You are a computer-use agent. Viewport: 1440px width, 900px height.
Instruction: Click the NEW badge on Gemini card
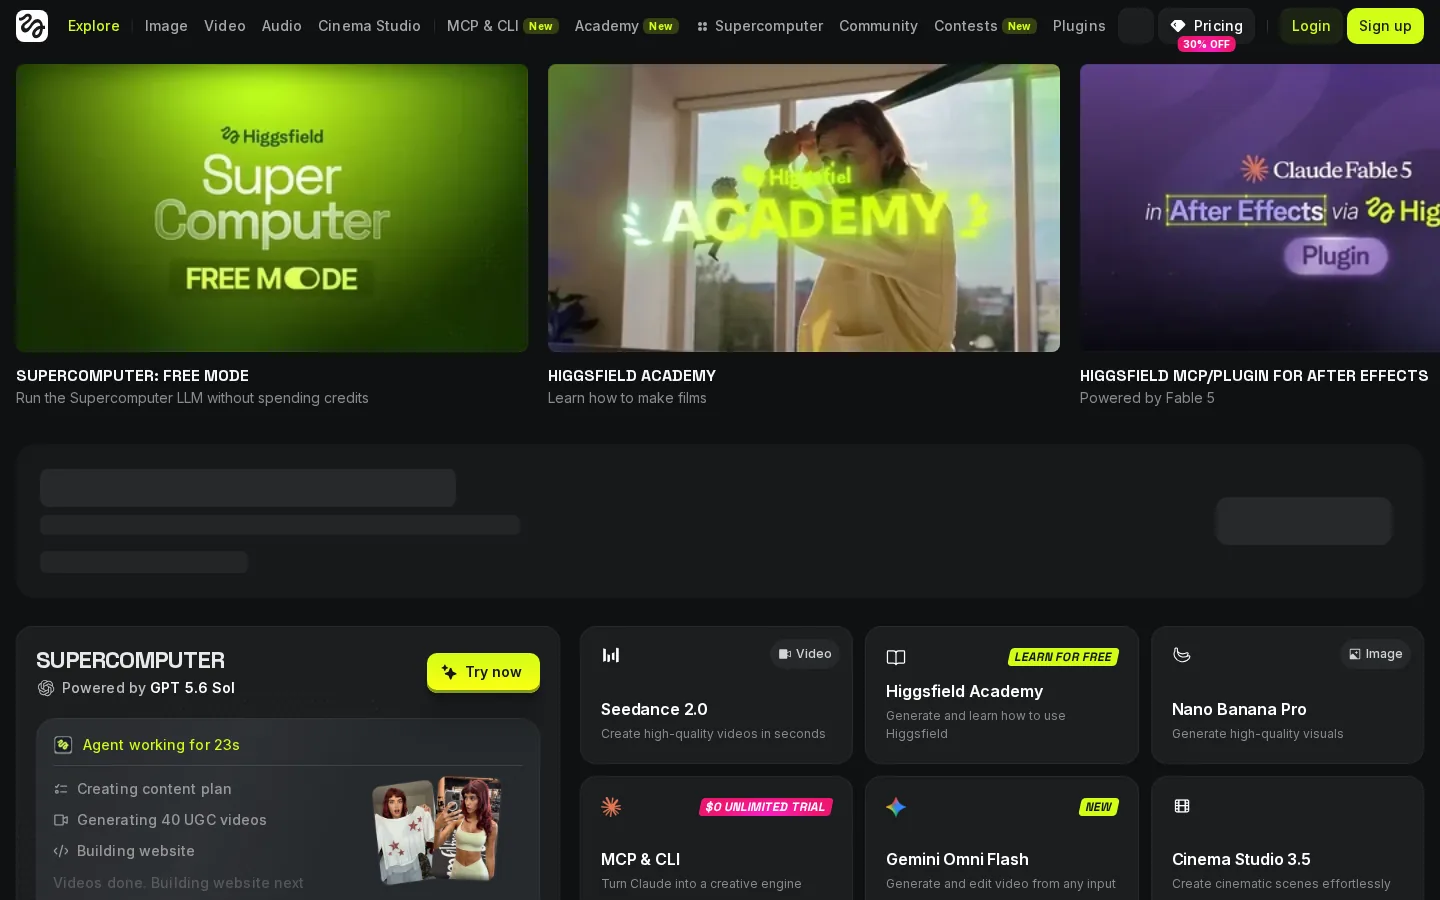point(1099,807)
